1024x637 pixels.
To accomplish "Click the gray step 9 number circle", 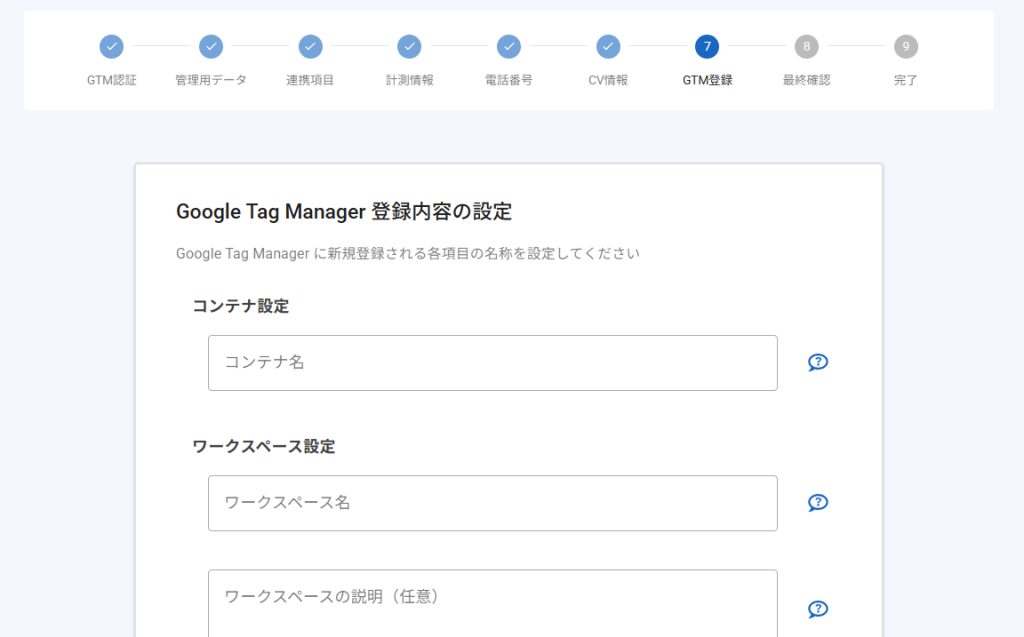I will [905, 46].
